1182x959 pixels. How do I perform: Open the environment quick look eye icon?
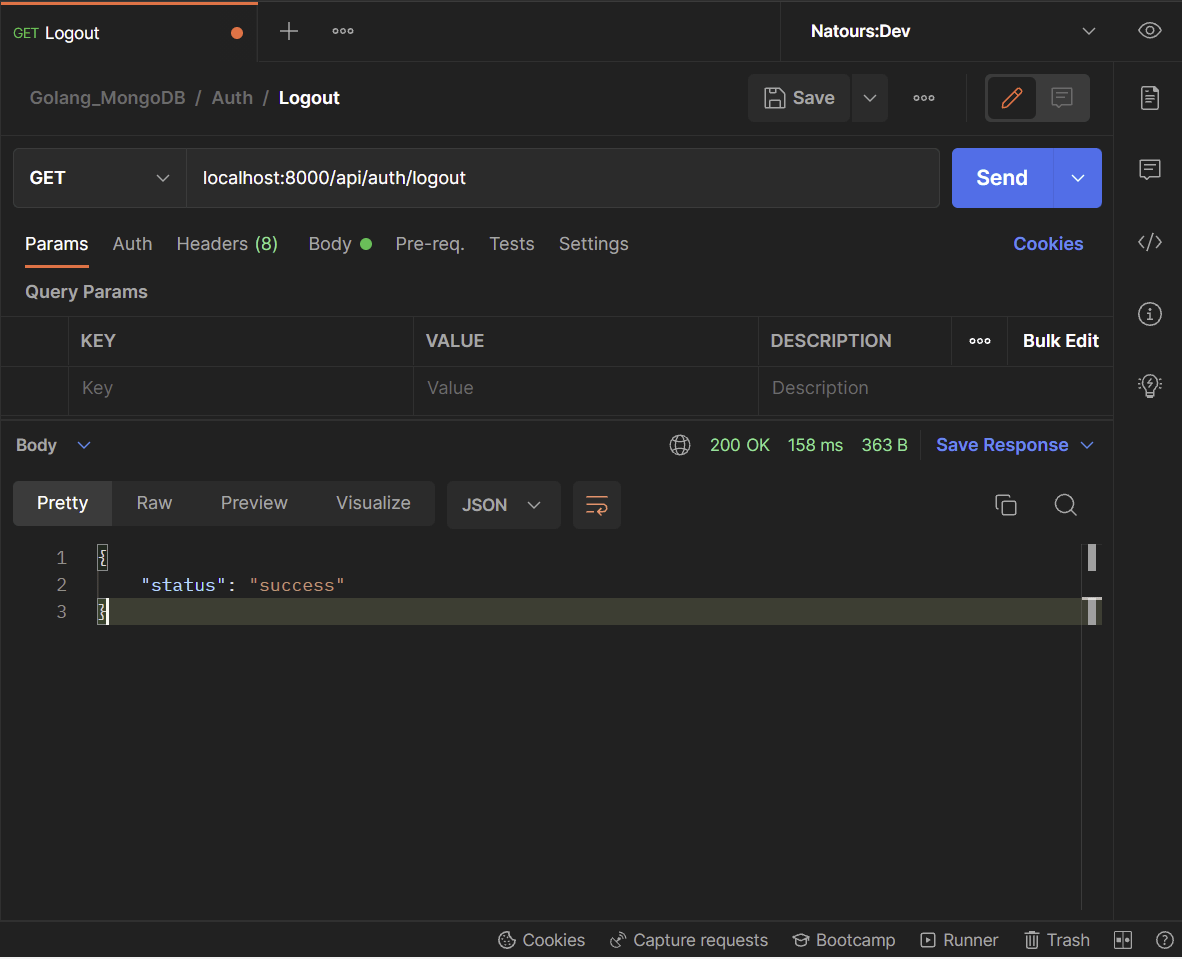tap(1149, 30)
